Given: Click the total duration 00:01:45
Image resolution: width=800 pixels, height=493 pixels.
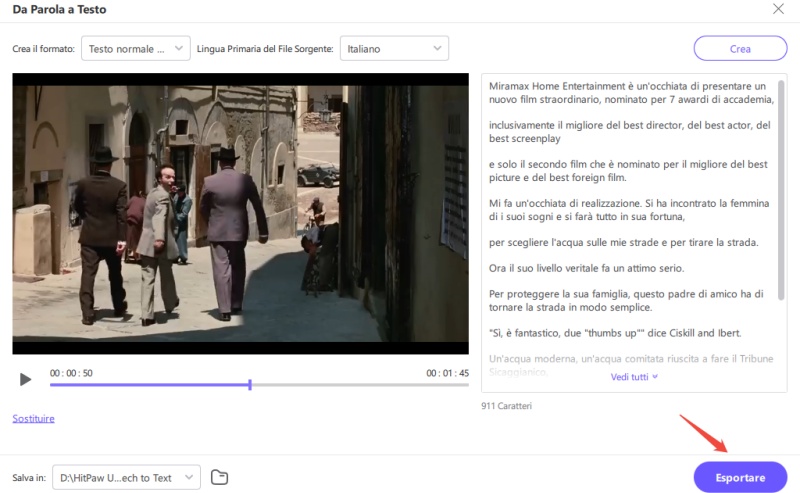Looking at the screenshot, I should point(447,373).
